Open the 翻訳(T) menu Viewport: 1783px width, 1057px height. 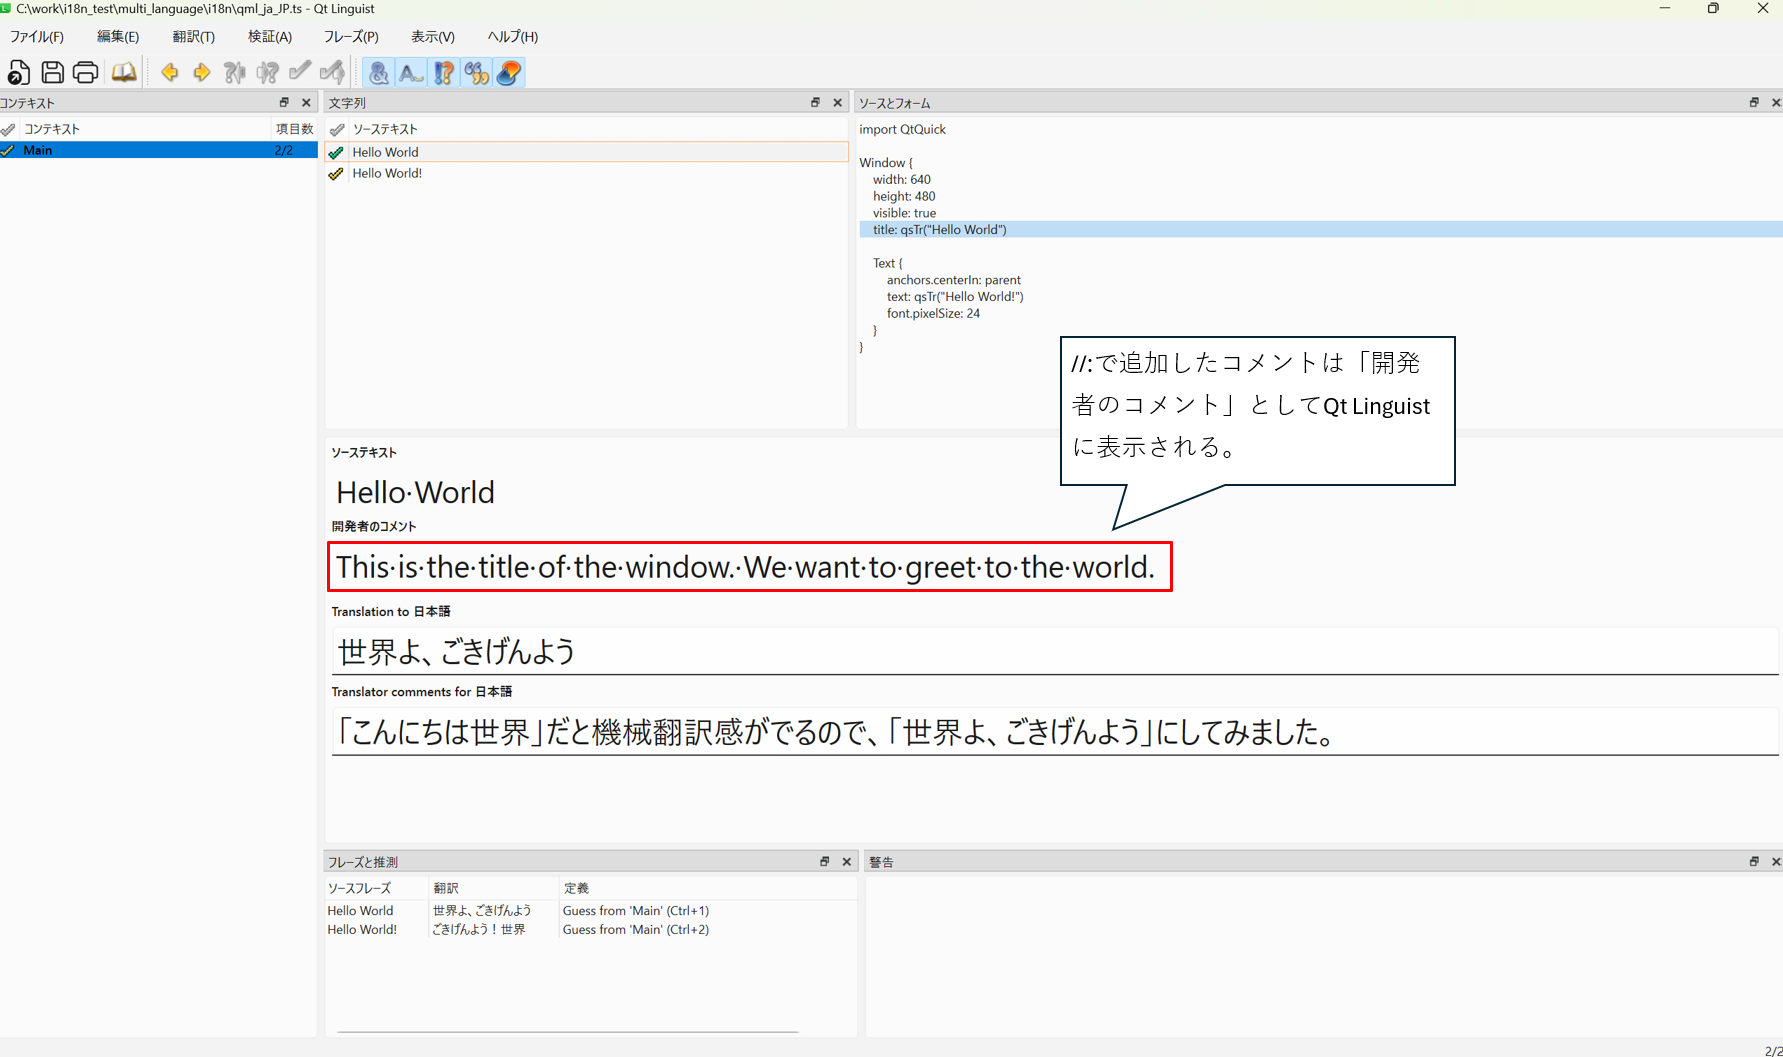[193, 37]
